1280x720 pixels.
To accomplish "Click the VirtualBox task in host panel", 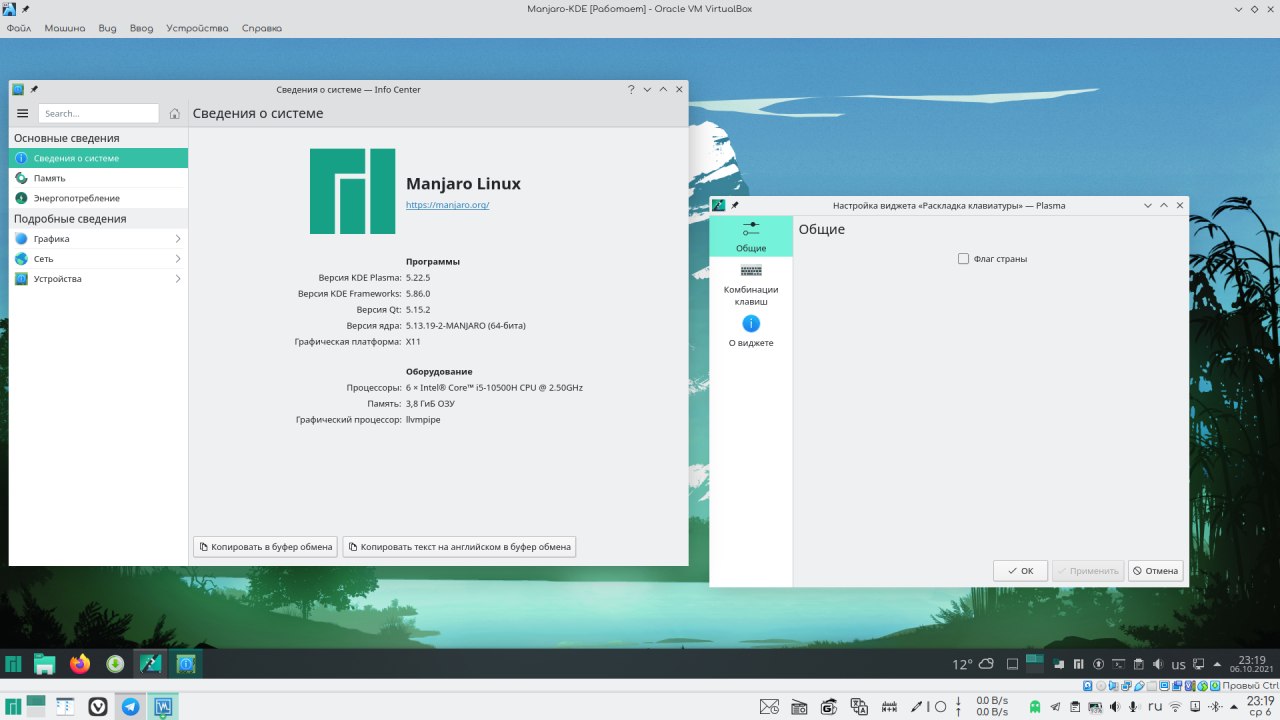I will [x=163, y=706].
